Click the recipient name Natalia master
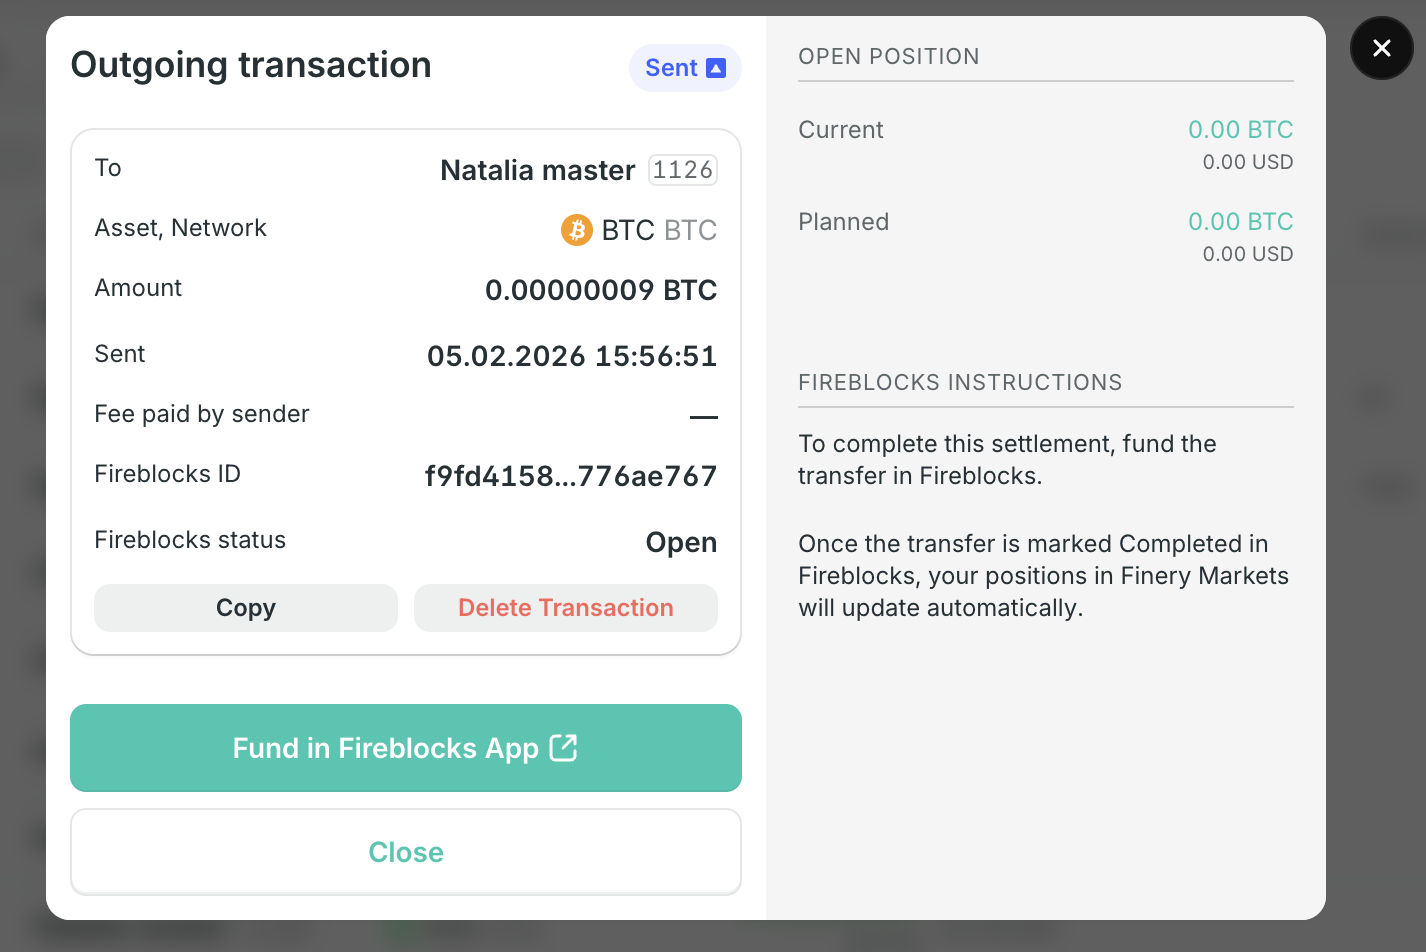The image size is (1426, 952). (x=537, y=171)
